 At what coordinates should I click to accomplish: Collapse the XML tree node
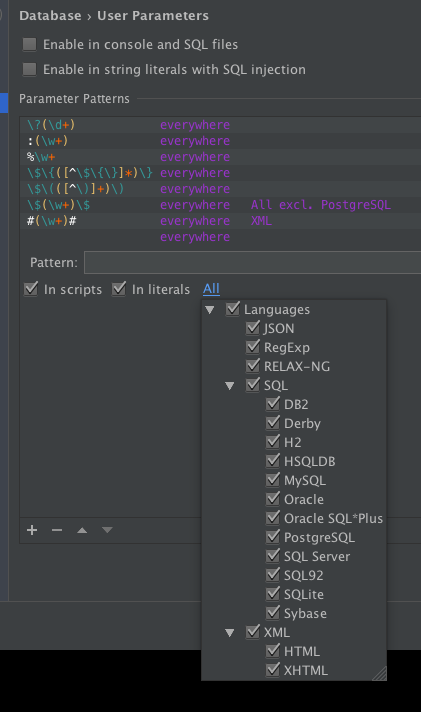point(230,633)
